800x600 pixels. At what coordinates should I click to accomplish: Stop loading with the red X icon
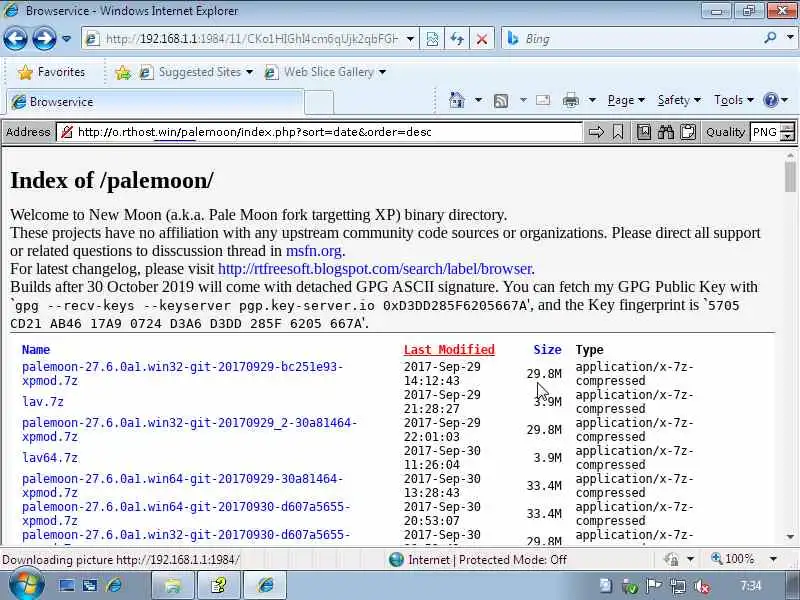click(481, 39)
